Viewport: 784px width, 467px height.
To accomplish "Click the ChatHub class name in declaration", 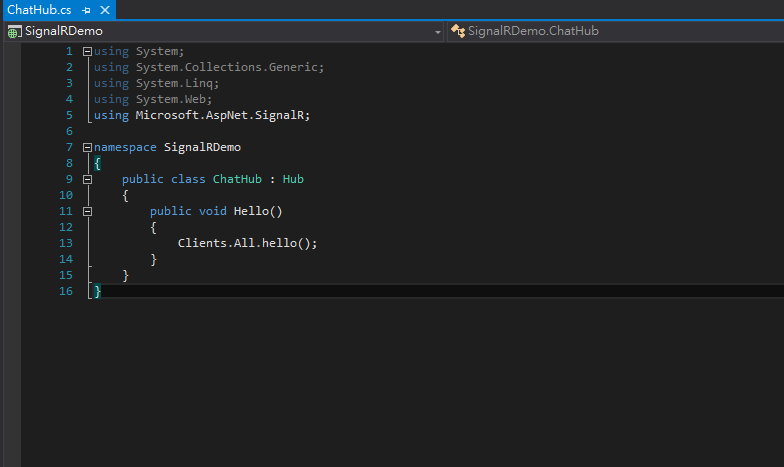I will pos(237,179).
